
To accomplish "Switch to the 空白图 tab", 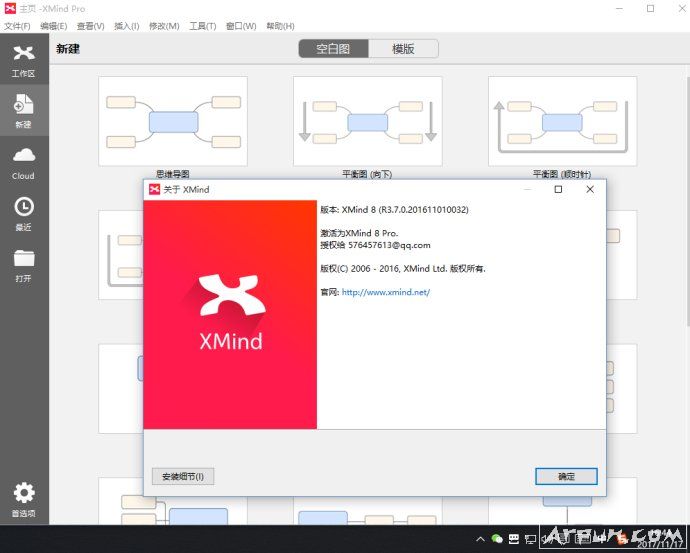I will [x=333, y=48].
